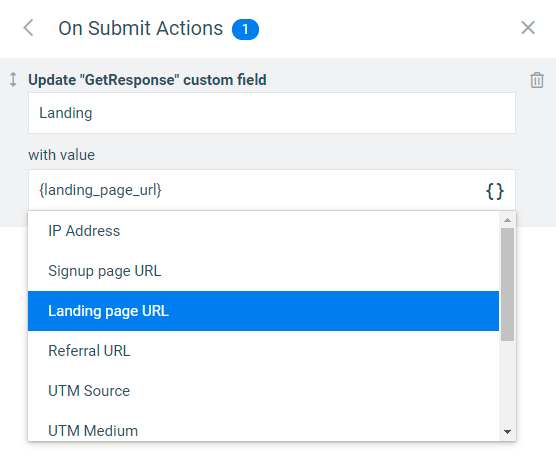This screenshot has width=556, height=467.
Task: Pick Referral URL from the dropdown
Action: click(x=263, y=351)
